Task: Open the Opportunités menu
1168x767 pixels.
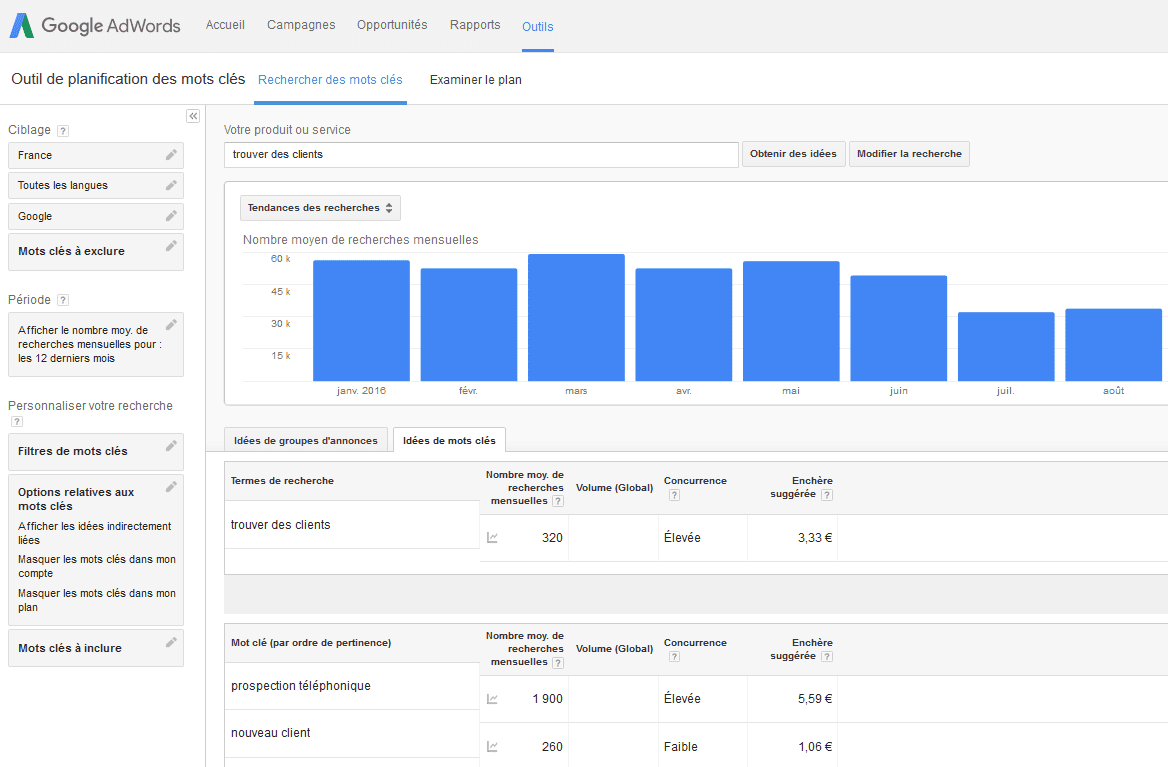Action: pos(392,25)
